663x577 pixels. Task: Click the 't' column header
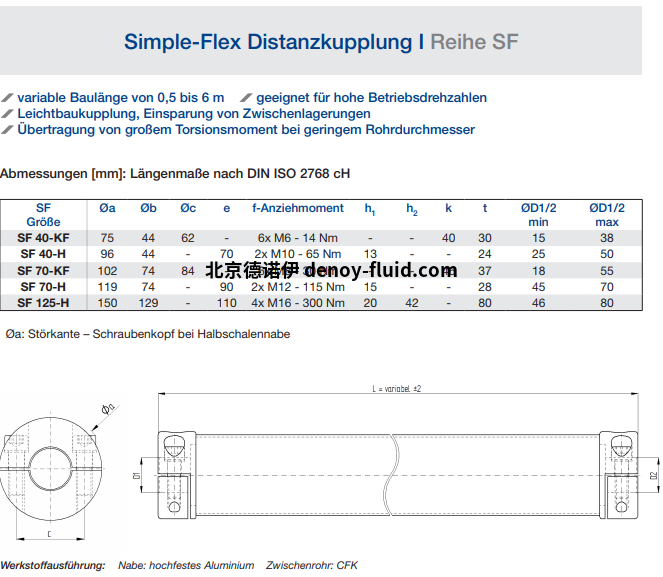tap(485, 208)
